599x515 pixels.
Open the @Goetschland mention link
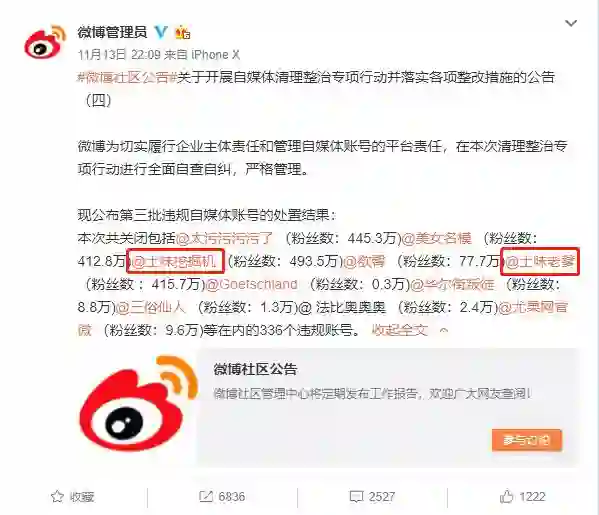coord(252,284)
